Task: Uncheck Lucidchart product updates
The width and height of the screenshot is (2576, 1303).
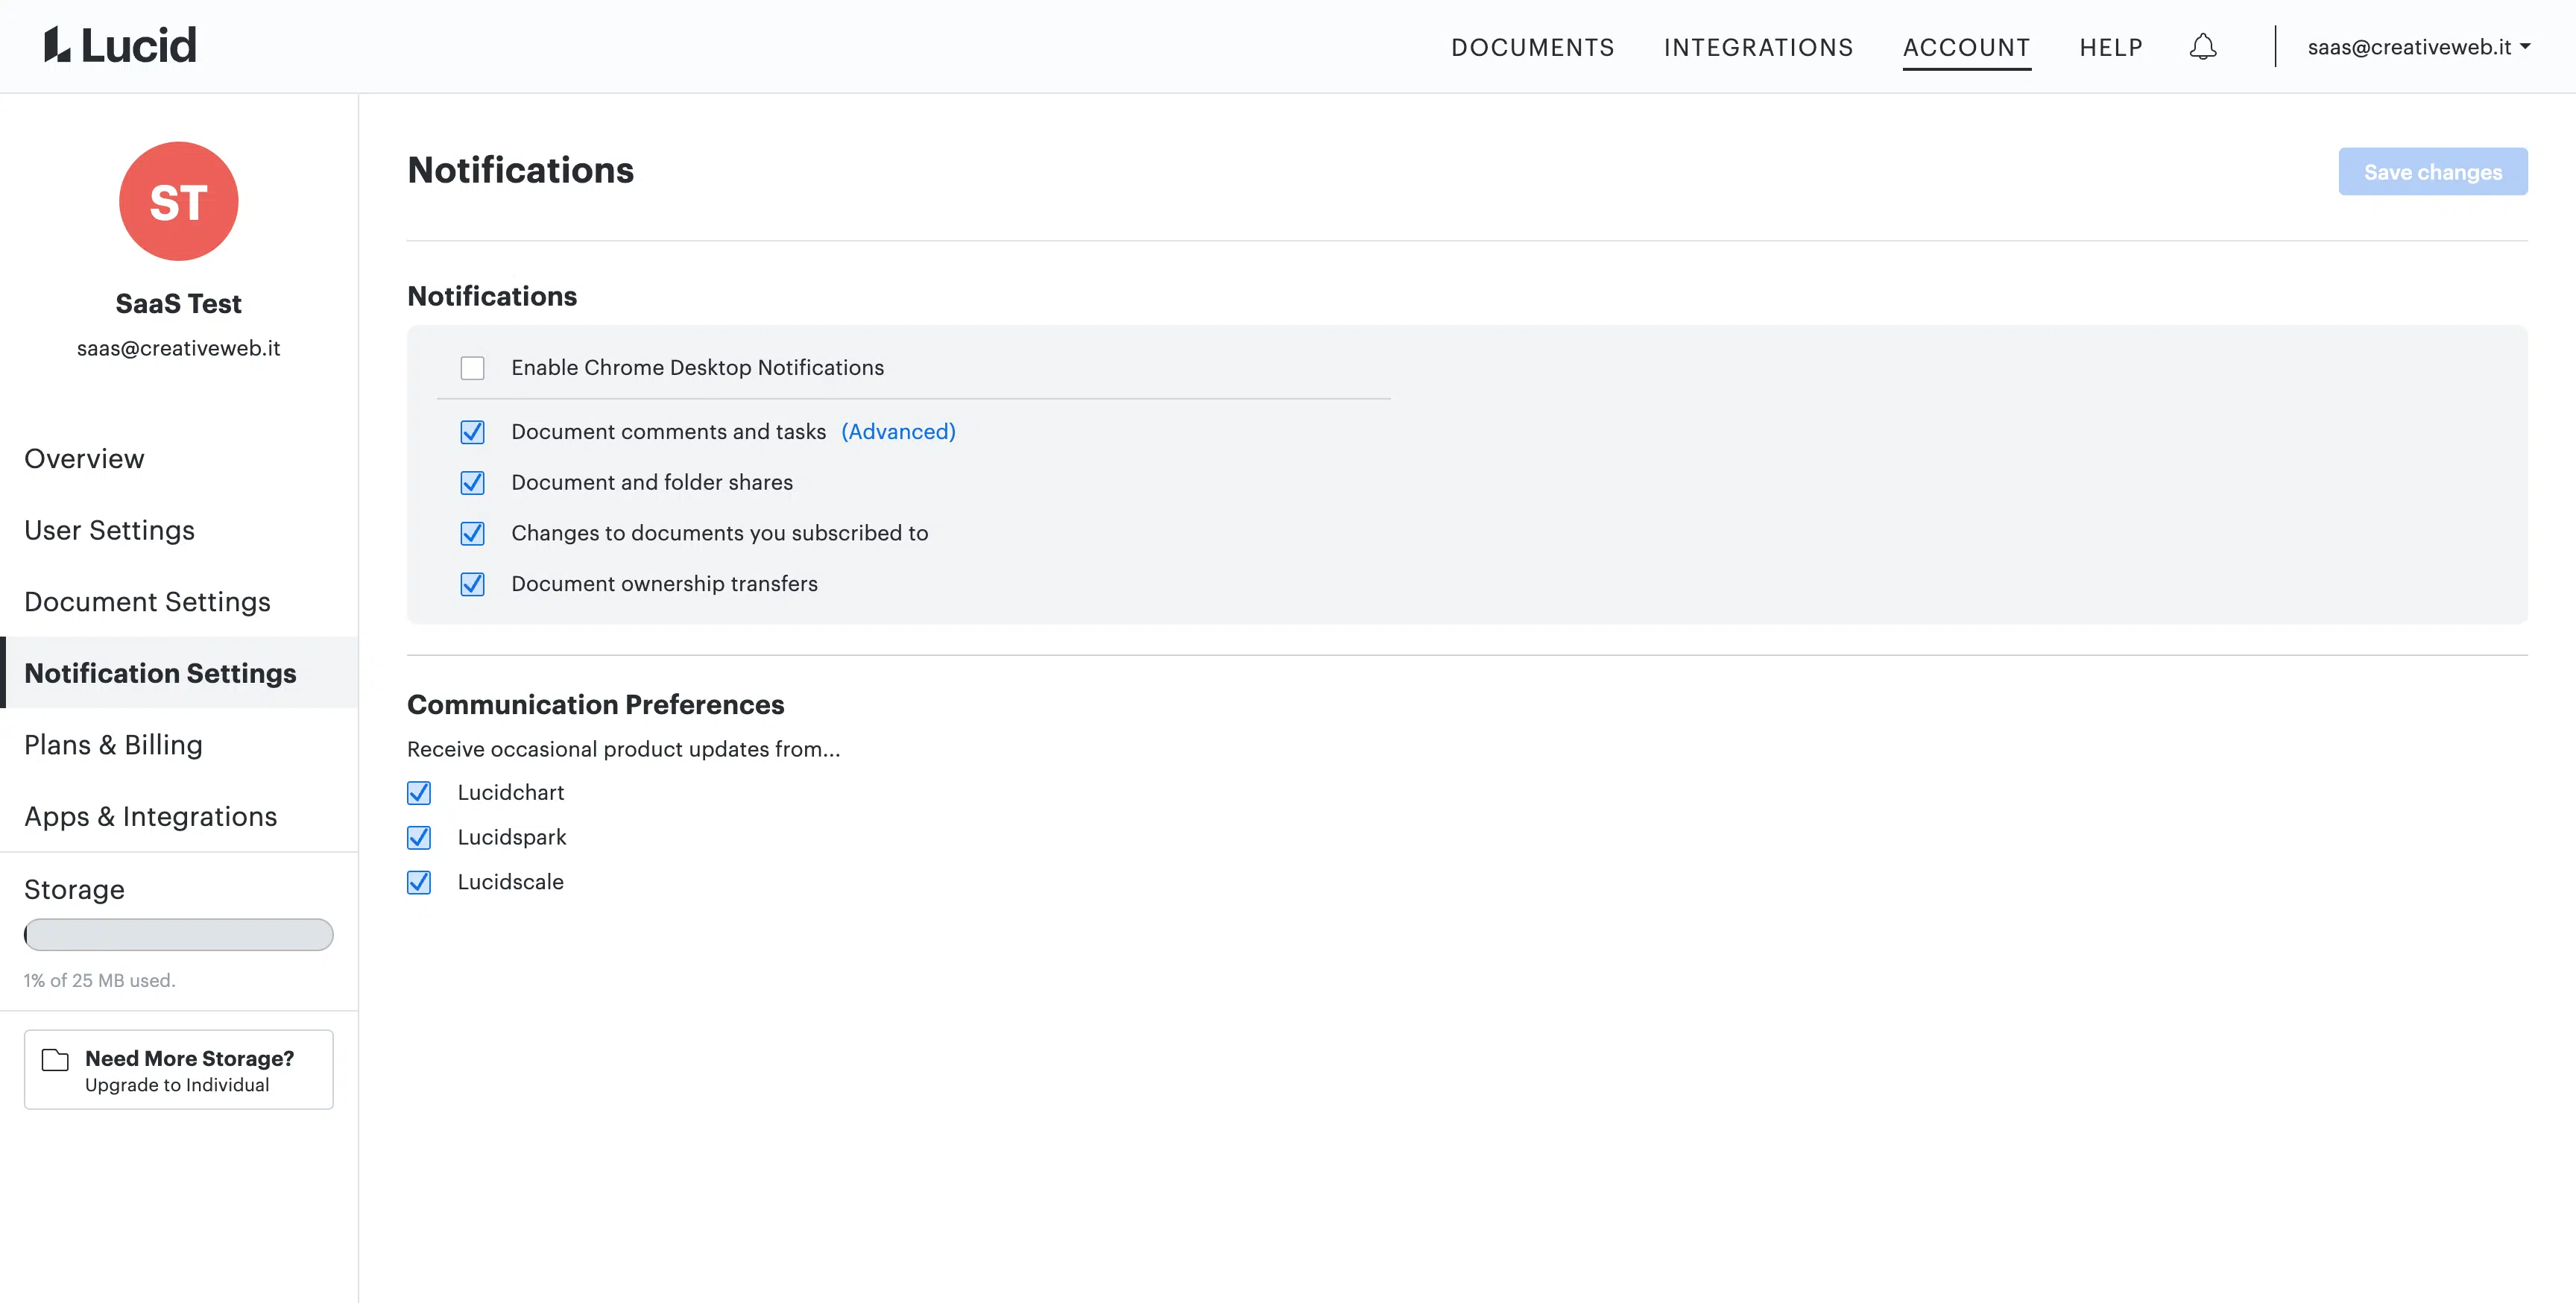Action: click(x=419, y=793)
